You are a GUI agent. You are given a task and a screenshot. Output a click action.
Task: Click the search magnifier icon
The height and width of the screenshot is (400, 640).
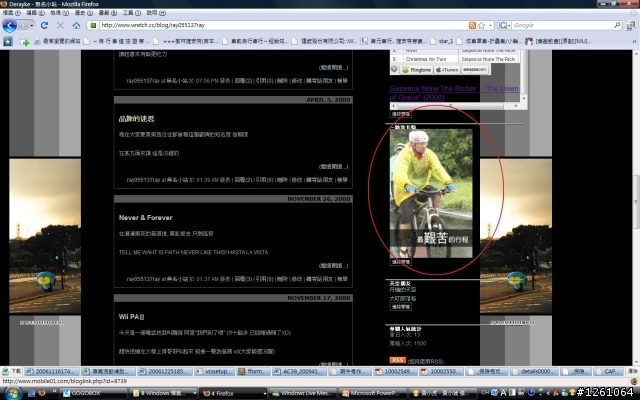617,25
